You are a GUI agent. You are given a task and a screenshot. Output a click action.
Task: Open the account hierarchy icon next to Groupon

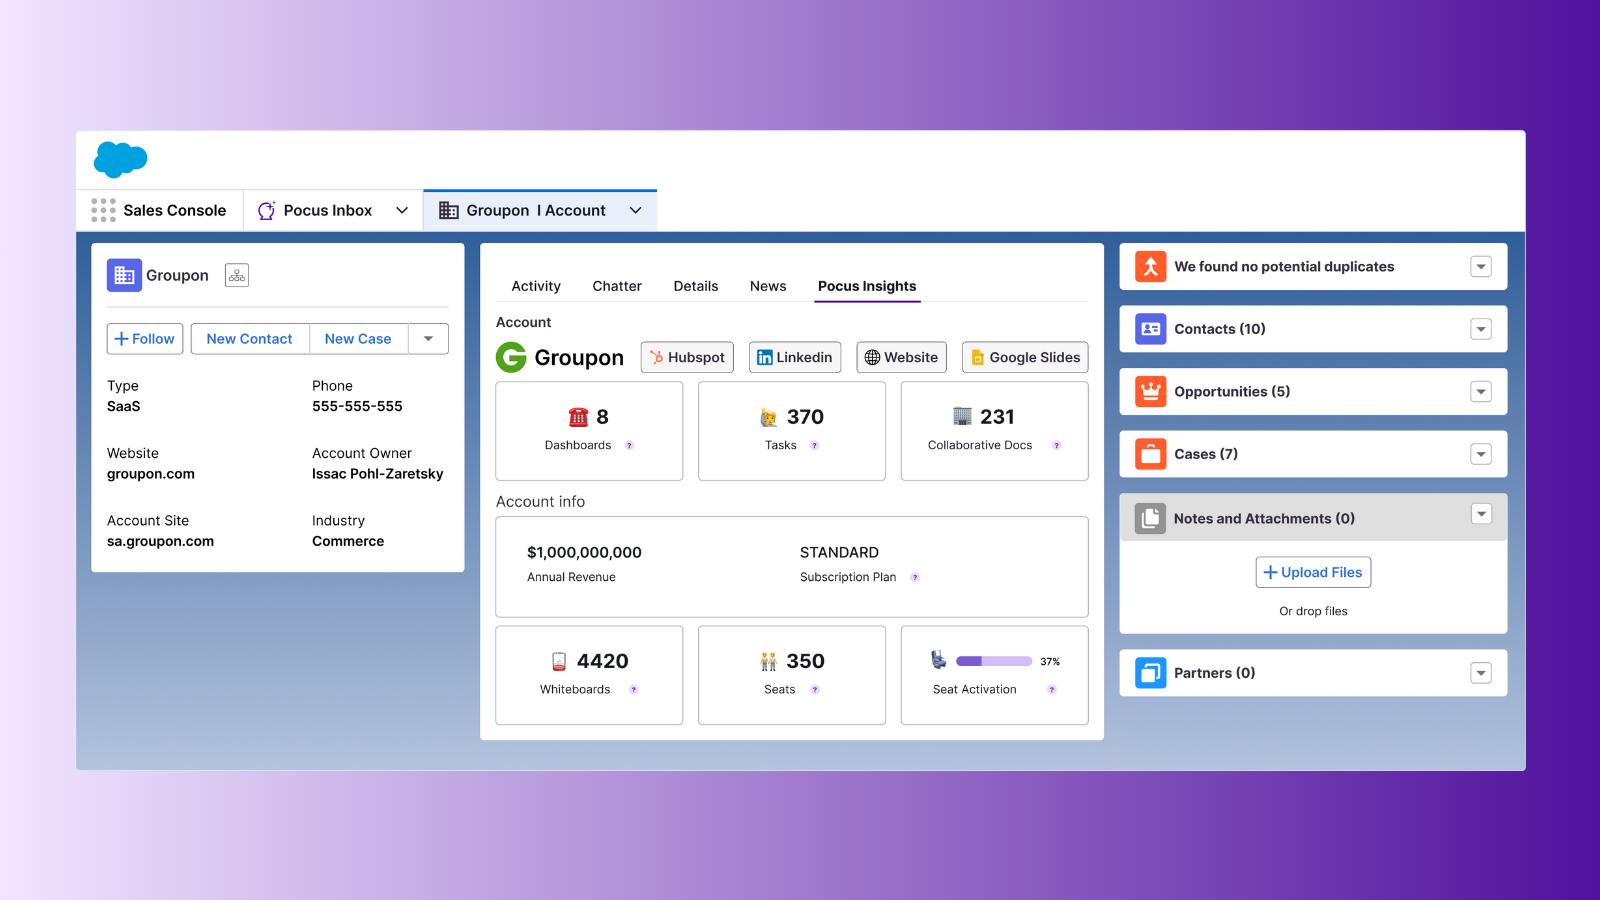[x=236, y=274]
